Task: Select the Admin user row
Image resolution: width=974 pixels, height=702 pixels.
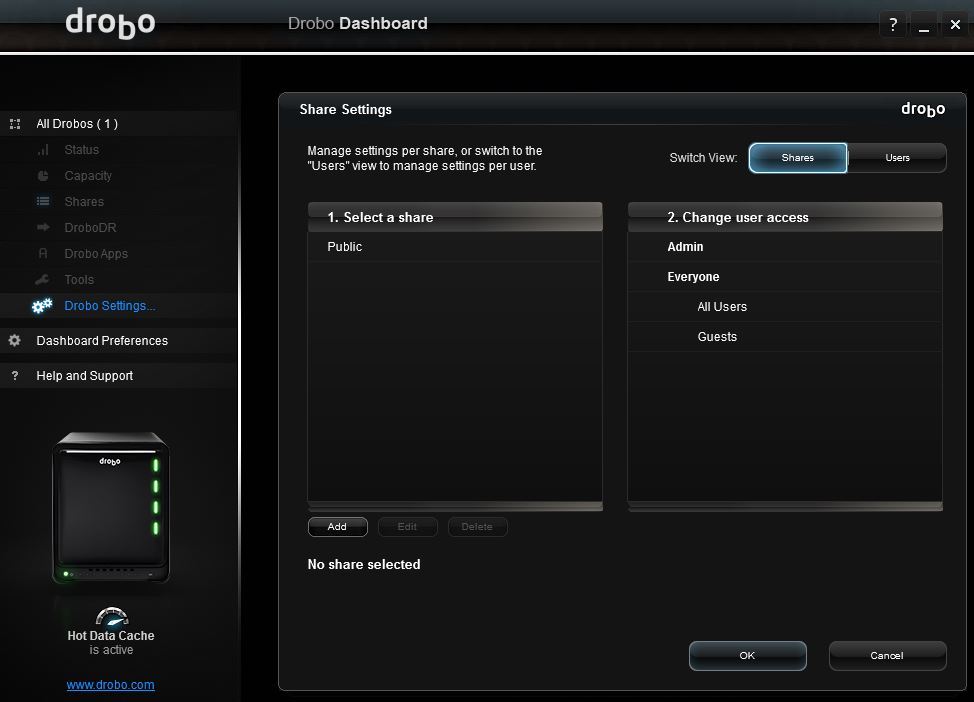Action: (785, 247)
